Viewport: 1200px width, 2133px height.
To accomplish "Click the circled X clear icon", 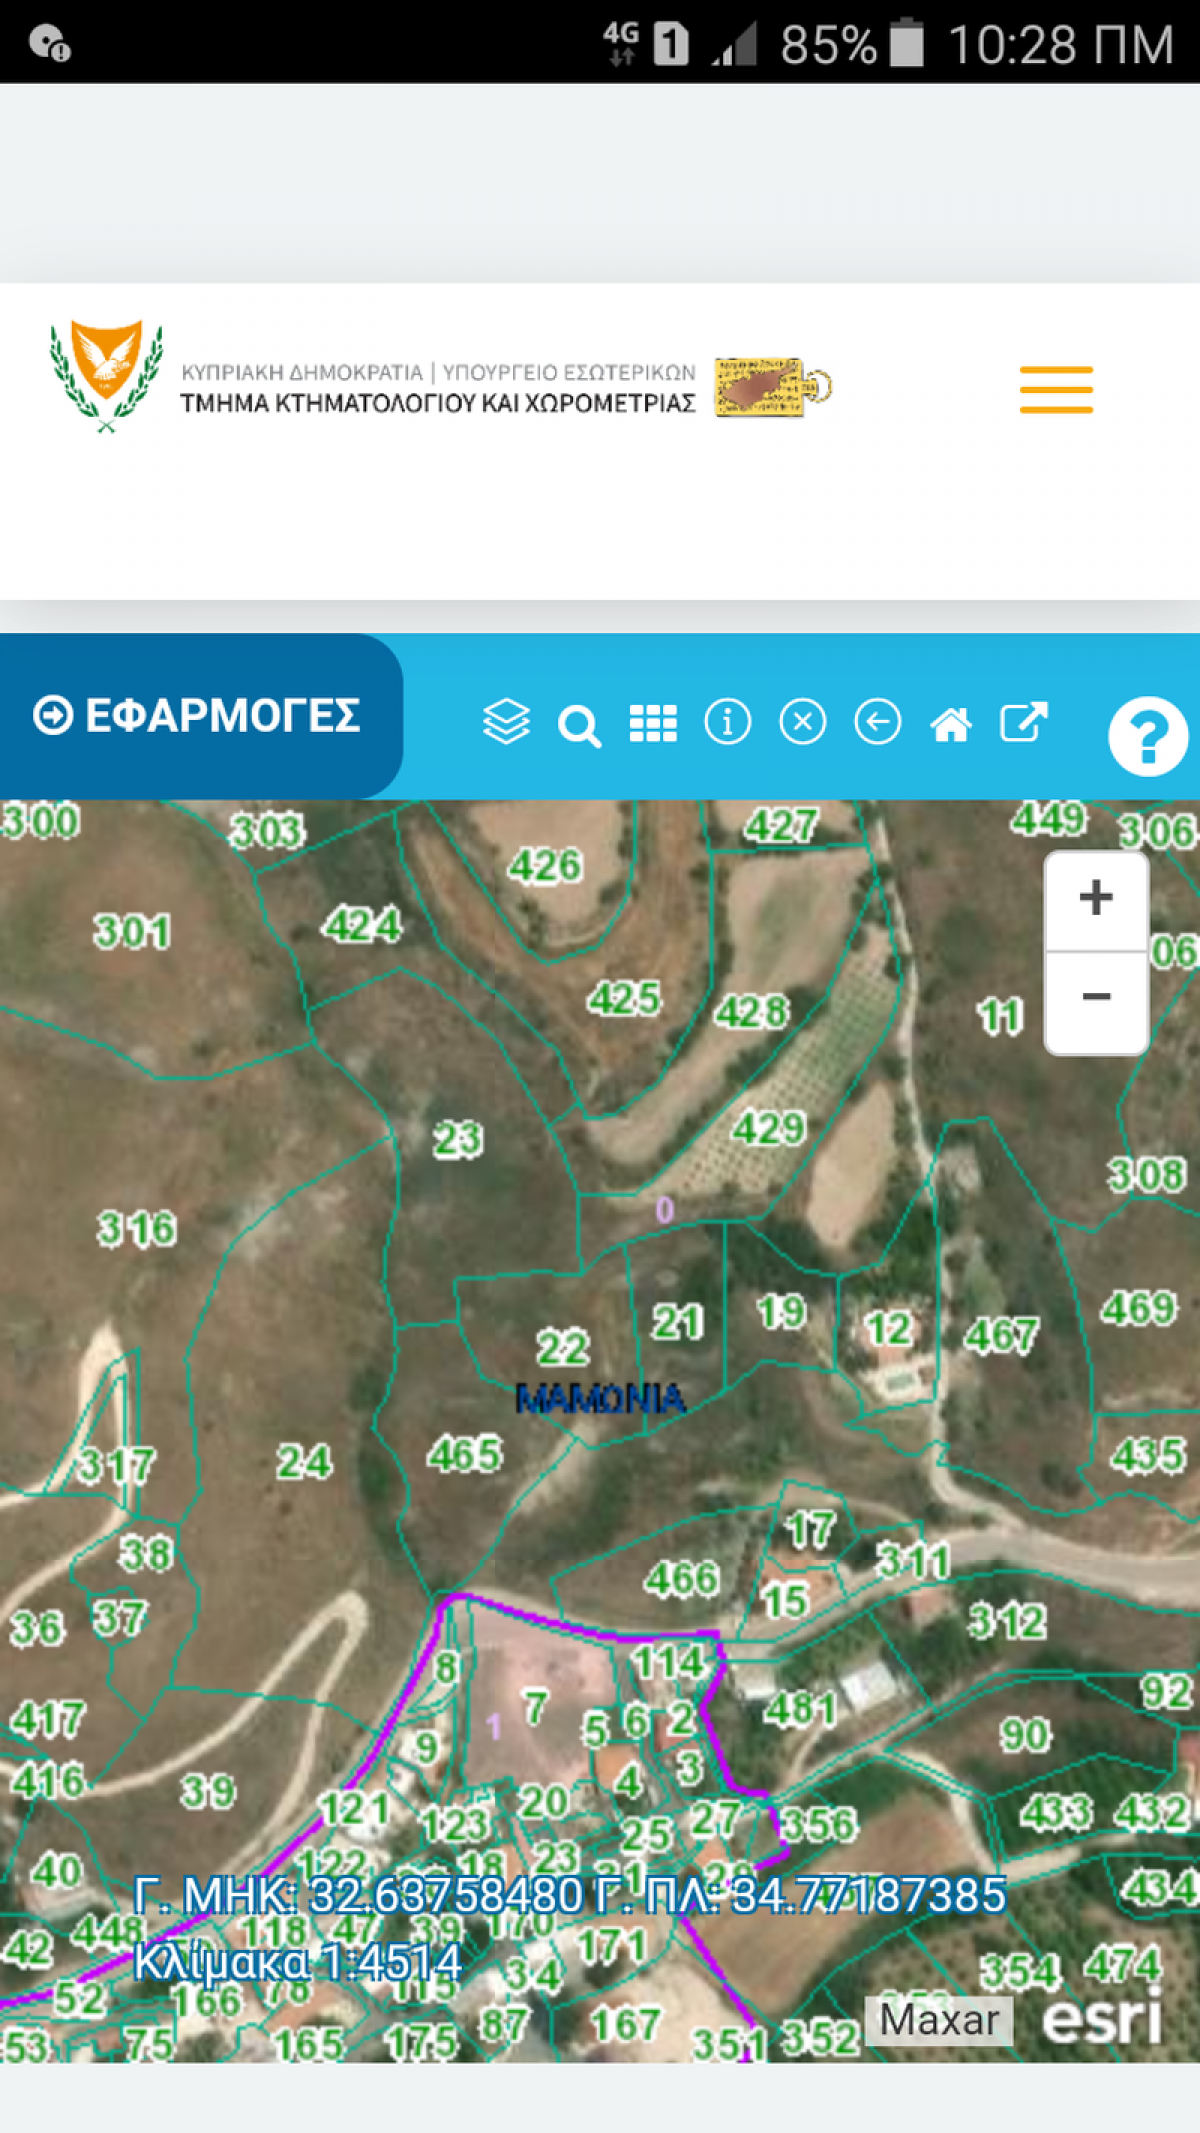I will (802, 721).
